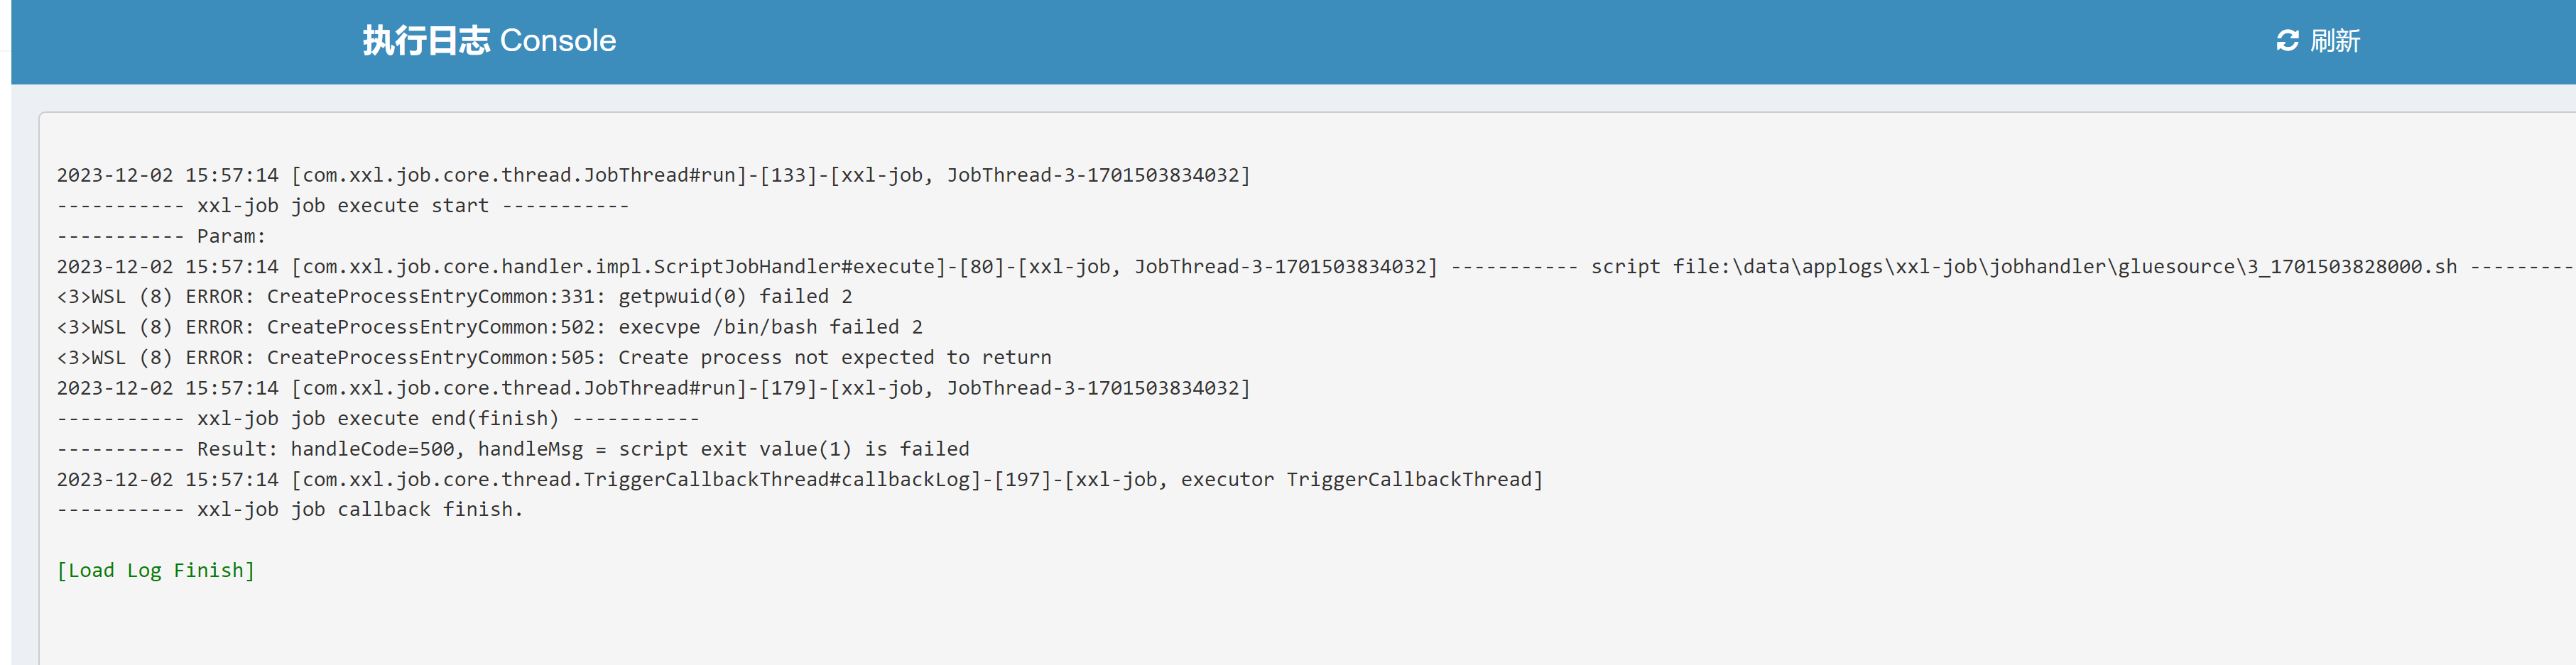This screenshot has height=665, width=2576.
Task: Click the green '[Load Log Finish]' text
Action: [x=156, y=571]
